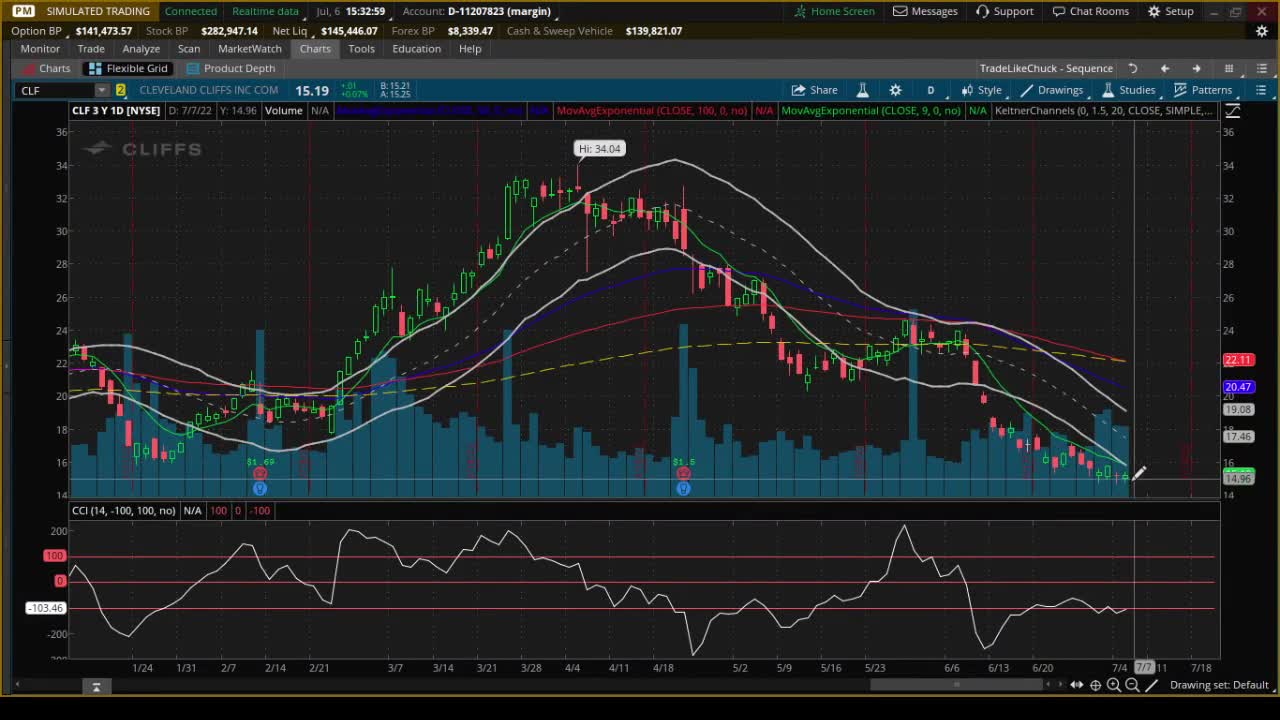The width and height of the screenshot is (1280, 720).
Task: Click the SIMULATED TRADING label
Action: [98, 11]
